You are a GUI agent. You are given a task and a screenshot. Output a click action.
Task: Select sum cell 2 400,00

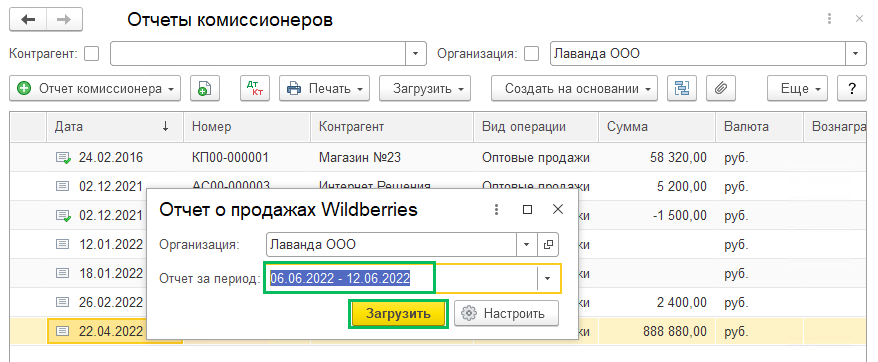point(657,303)
